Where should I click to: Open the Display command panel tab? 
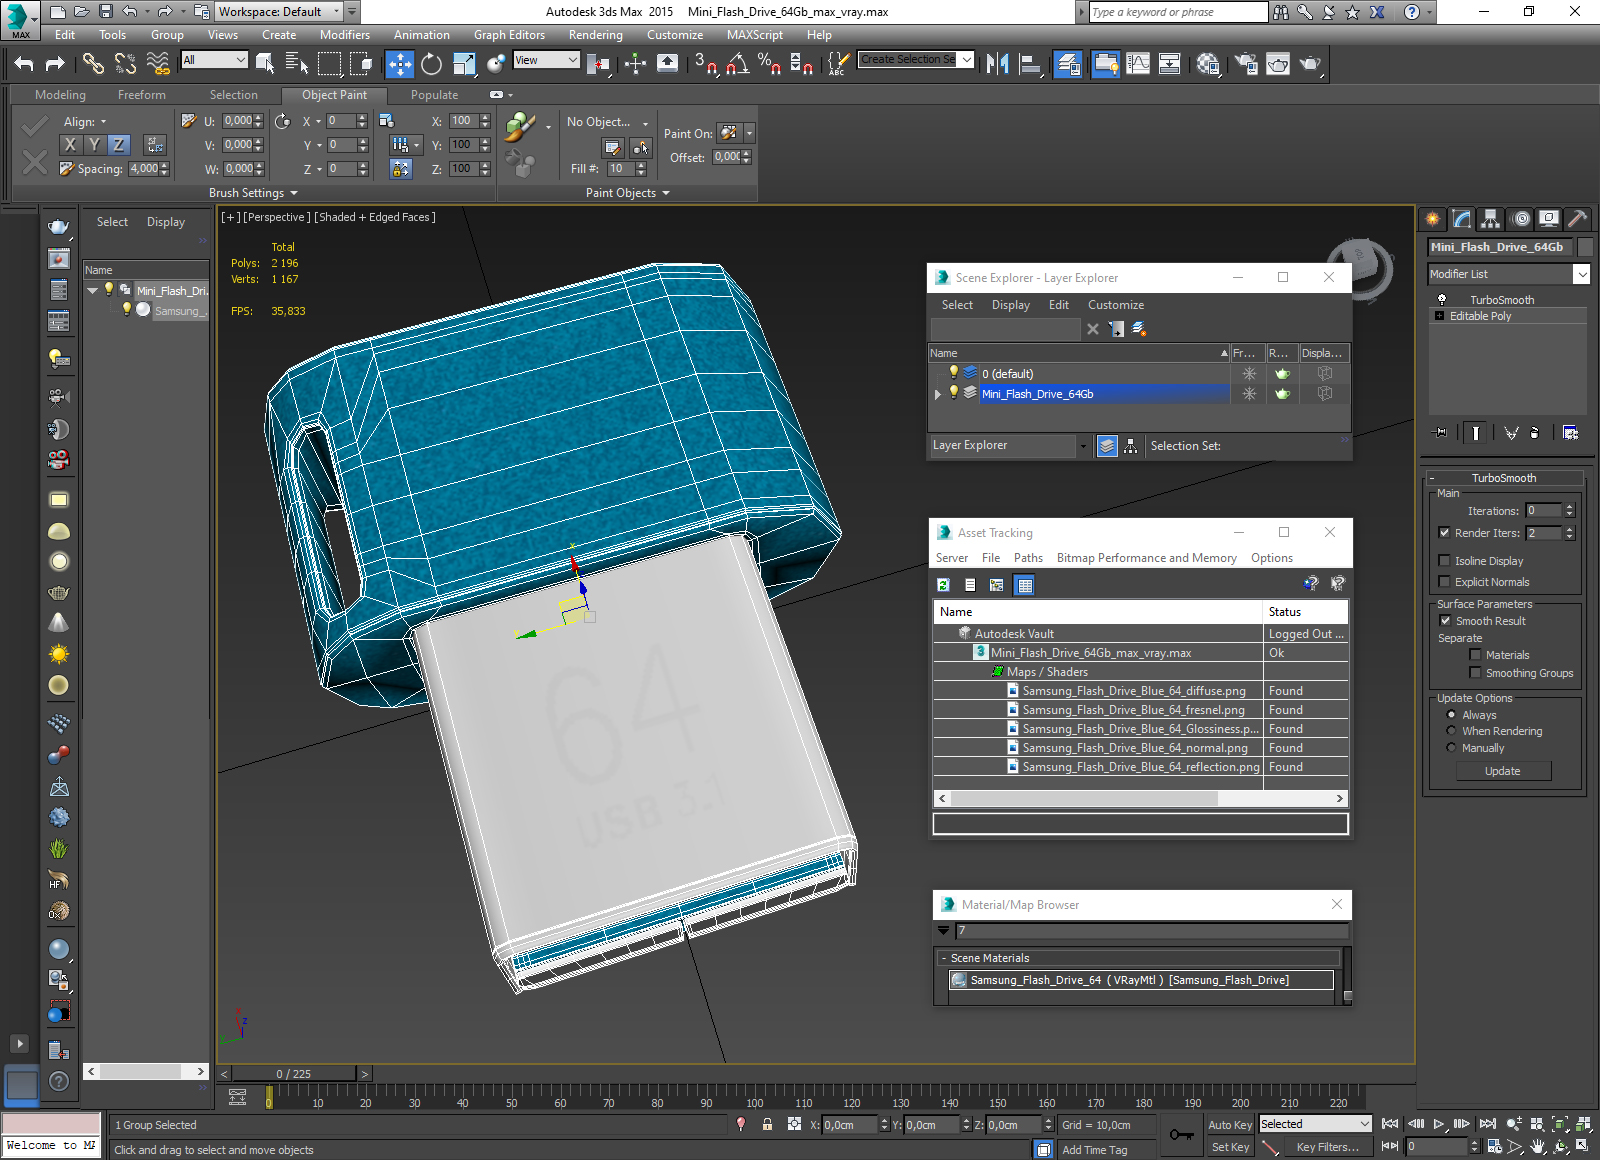(x=1549, y=218)
